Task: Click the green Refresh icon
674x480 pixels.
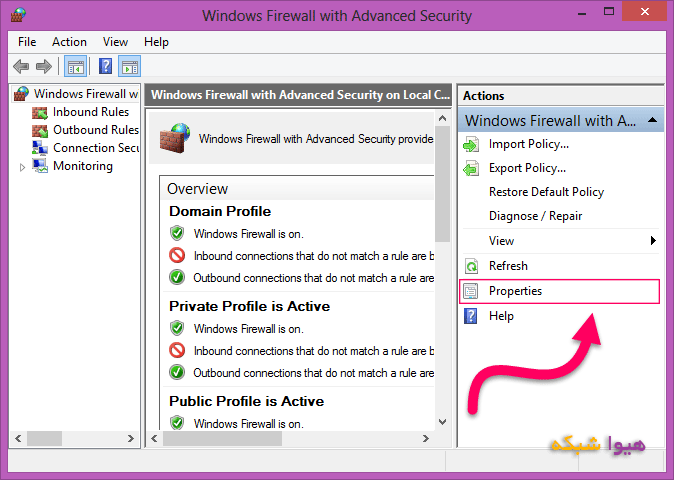Action: coord(471,266)
